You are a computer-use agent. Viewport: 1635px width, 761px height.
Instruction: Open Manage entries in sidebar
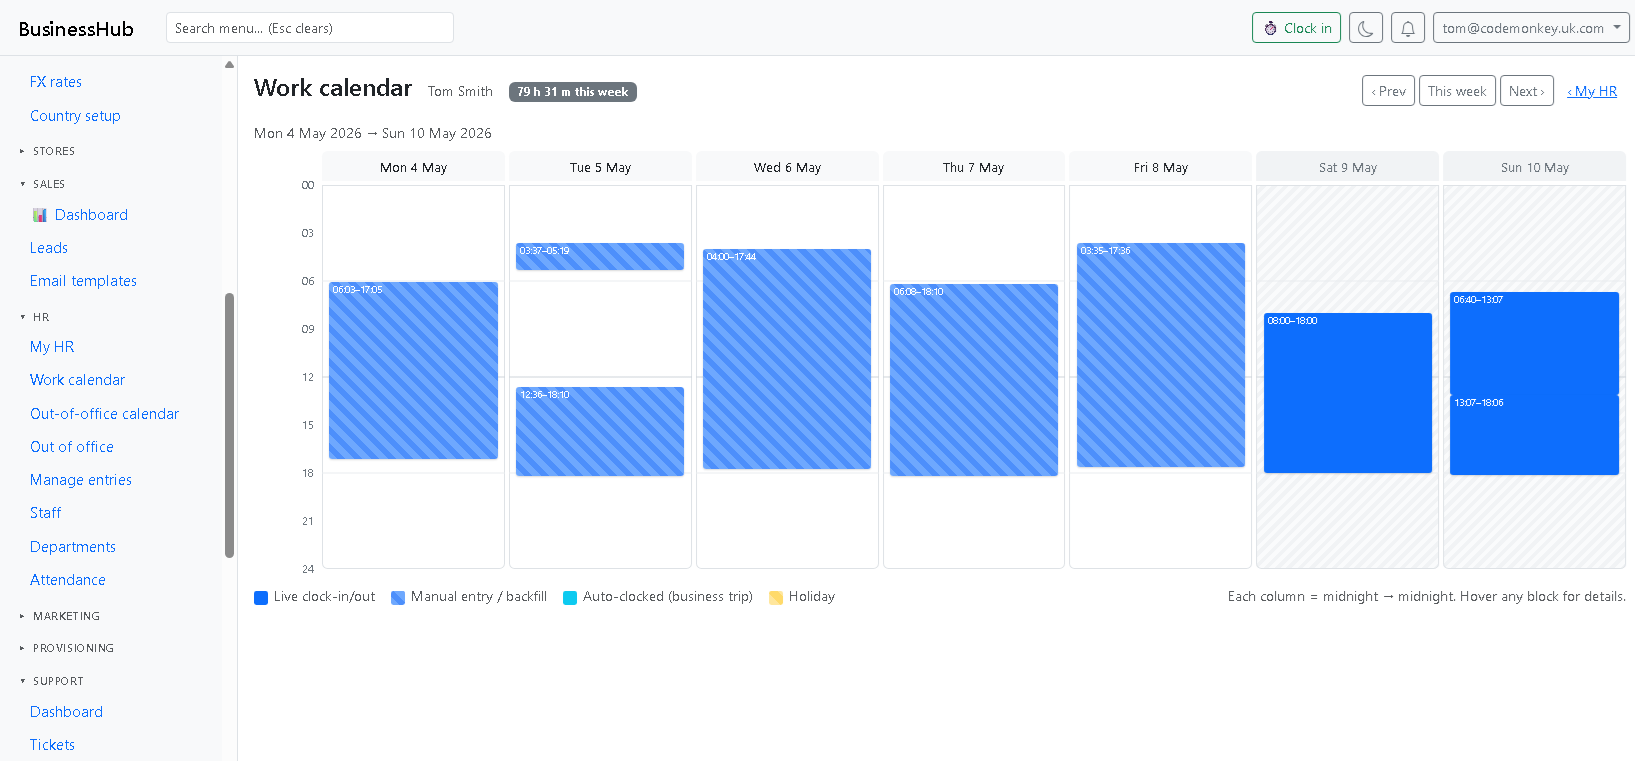[81, 480]
